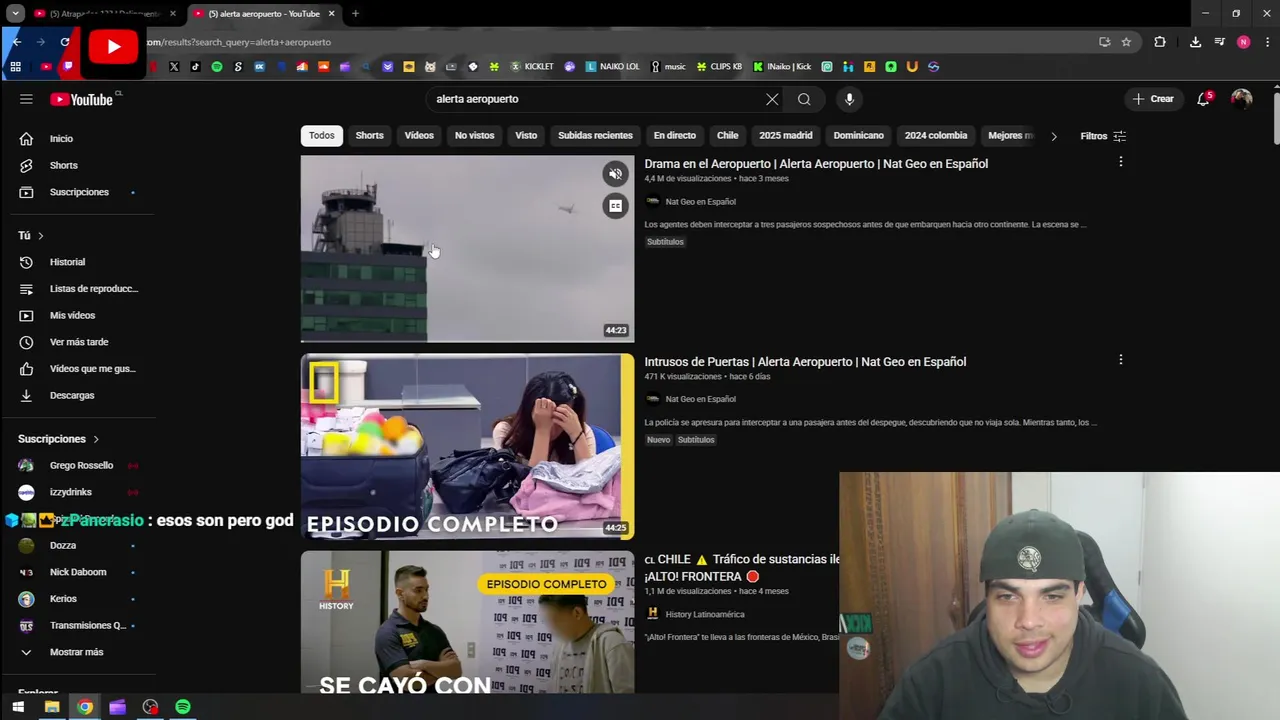The height and width of the screenshot is (720, 1280).
Task: Play the Intrusos de Puertas thumbnail
Action: click(x=467, y=446)
